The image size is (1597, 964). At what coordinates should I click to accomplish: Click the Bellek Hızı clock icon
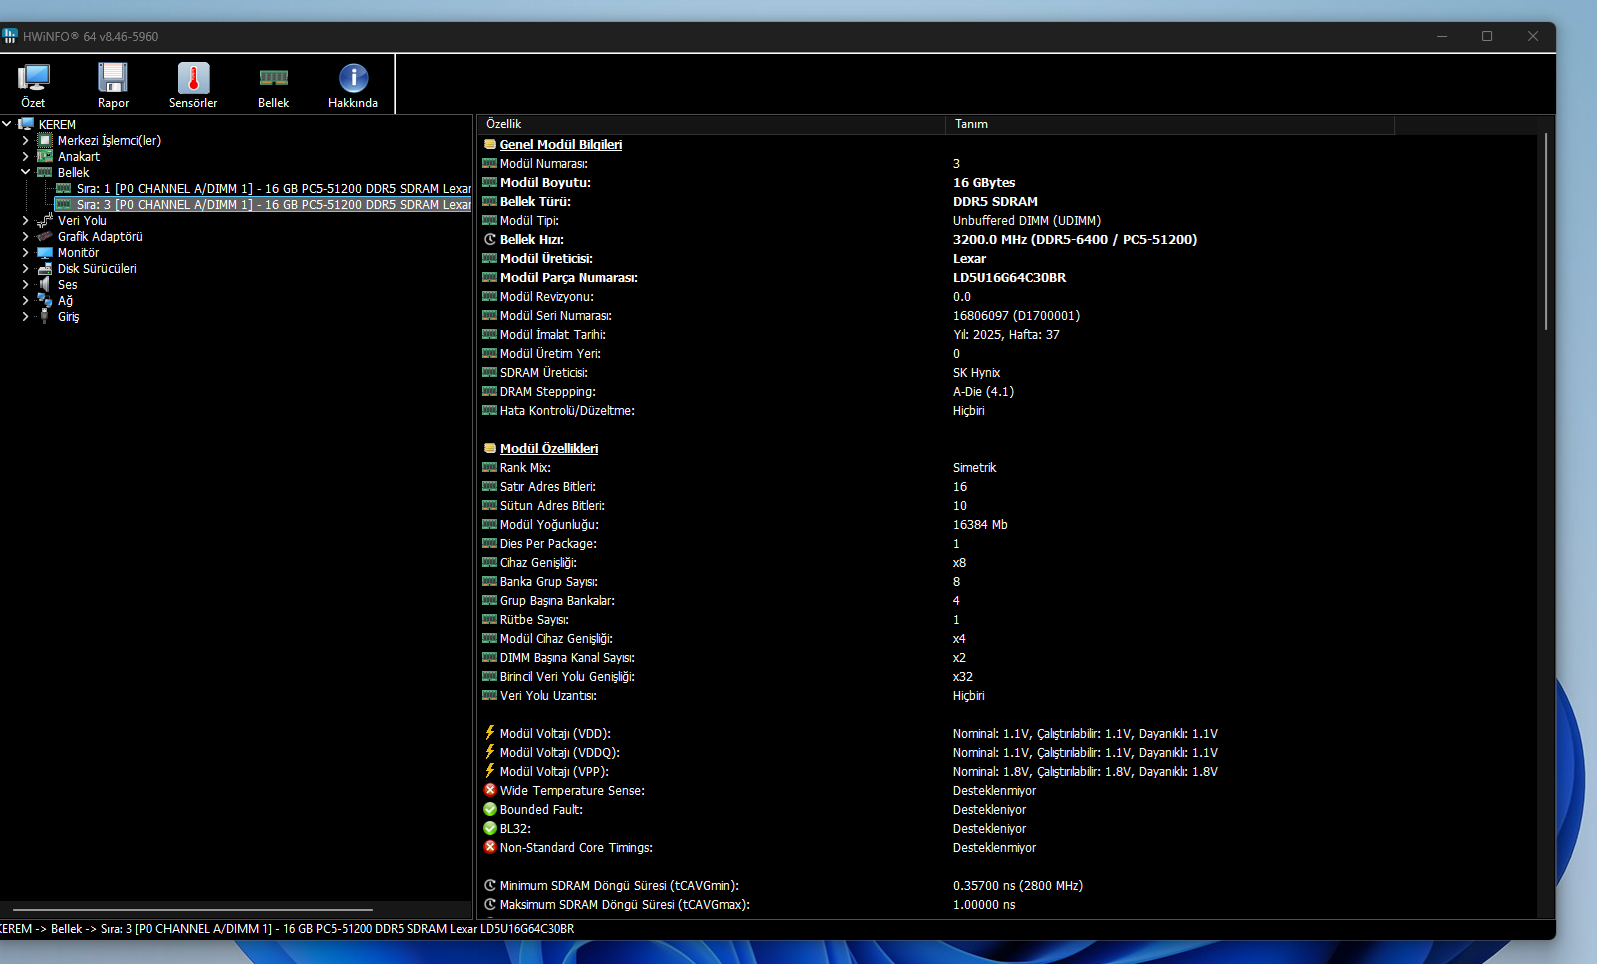[x=490, y=239]
